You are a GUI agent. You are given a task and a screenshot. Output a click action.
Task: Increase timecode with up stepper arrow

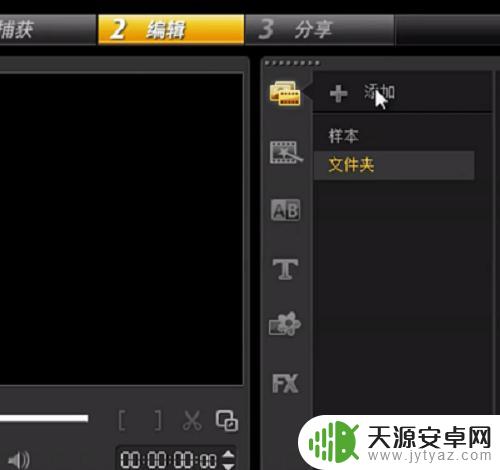(x=229, y=454)
